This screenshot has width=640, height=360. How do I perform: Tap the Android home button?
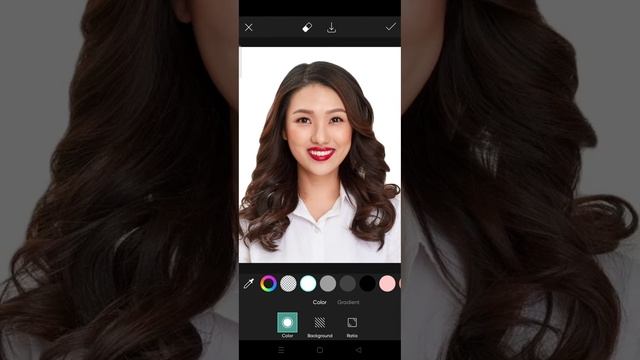(320, 350)
